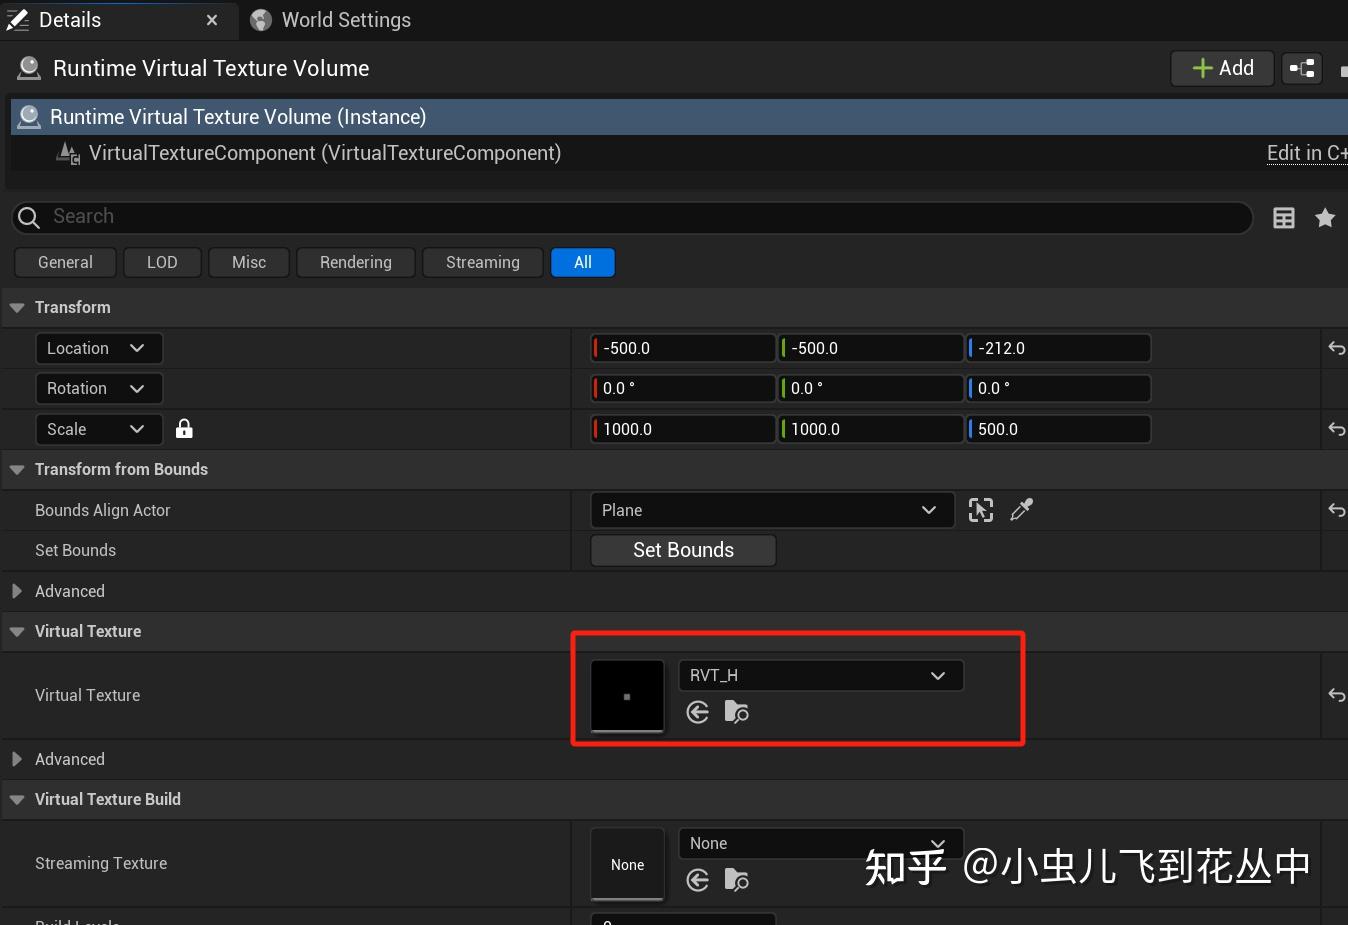Filter by Misc category
This screenshot has height=925, width=1348.
tap(249, 262)
